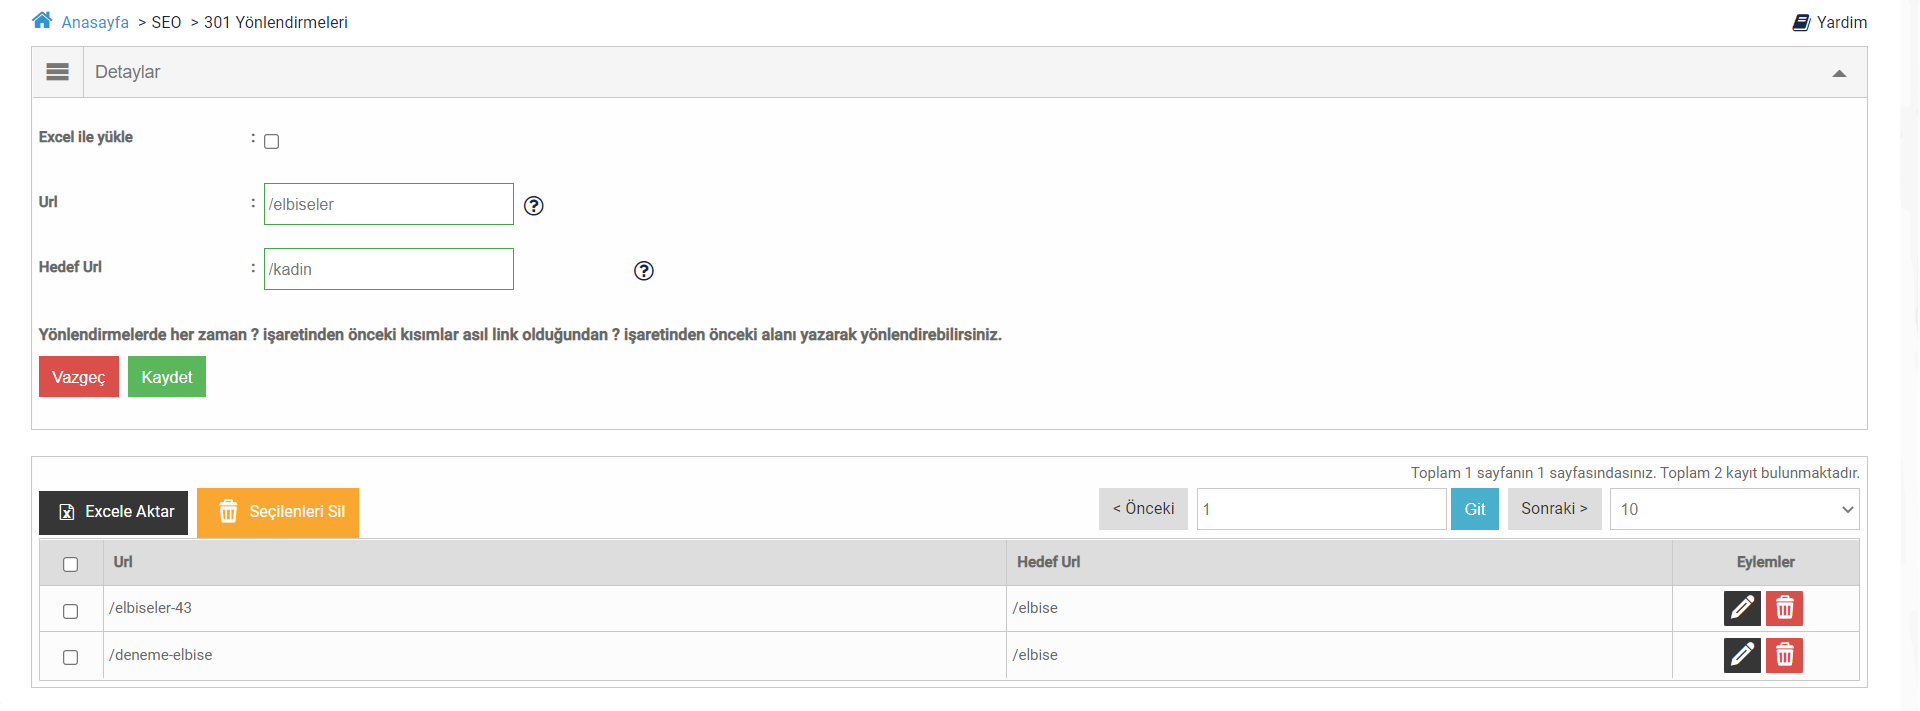Go to the SEO breadcrumb item
Viewport: 1920px width, 711px height.
166,22
